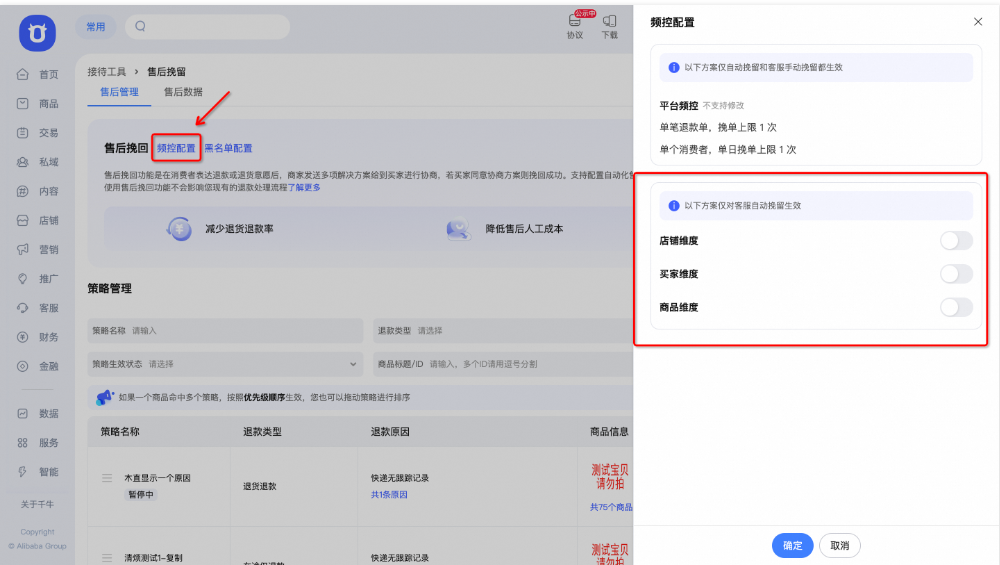Open 交易 trade icon in sidebar
This screenshot has height=565, width=1000.
tap(23, 133)
